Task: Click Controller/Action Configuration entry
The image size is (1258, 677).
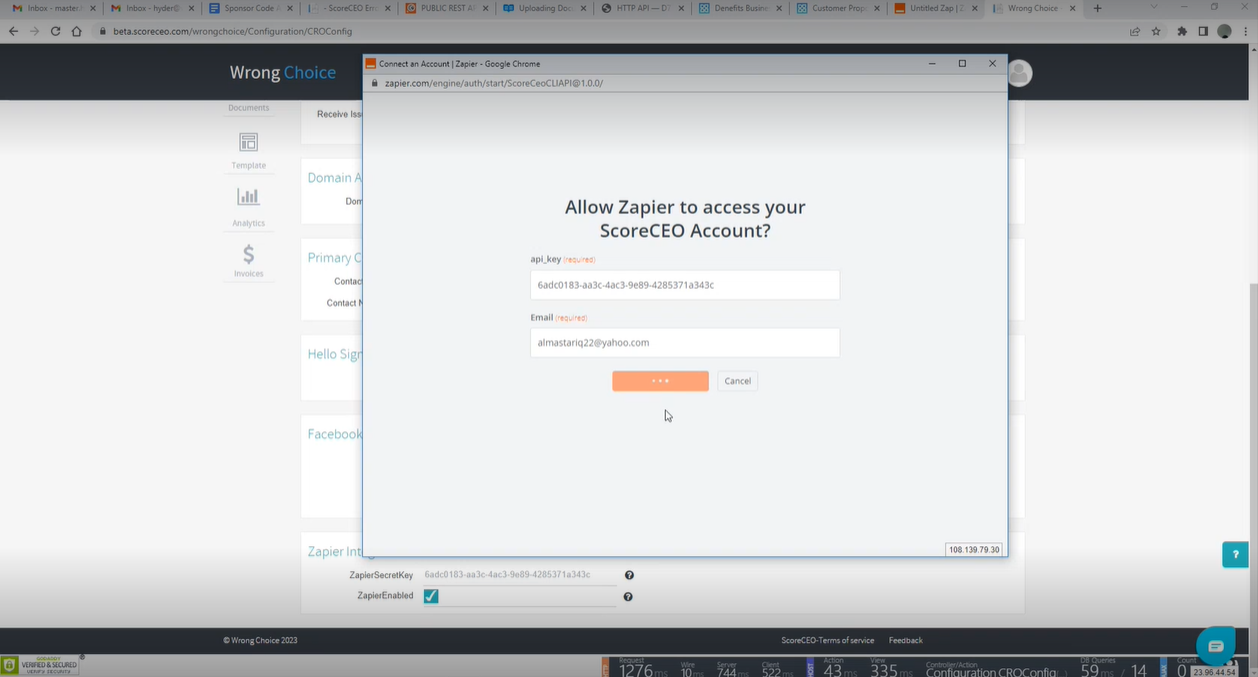Action: point(996,668)
